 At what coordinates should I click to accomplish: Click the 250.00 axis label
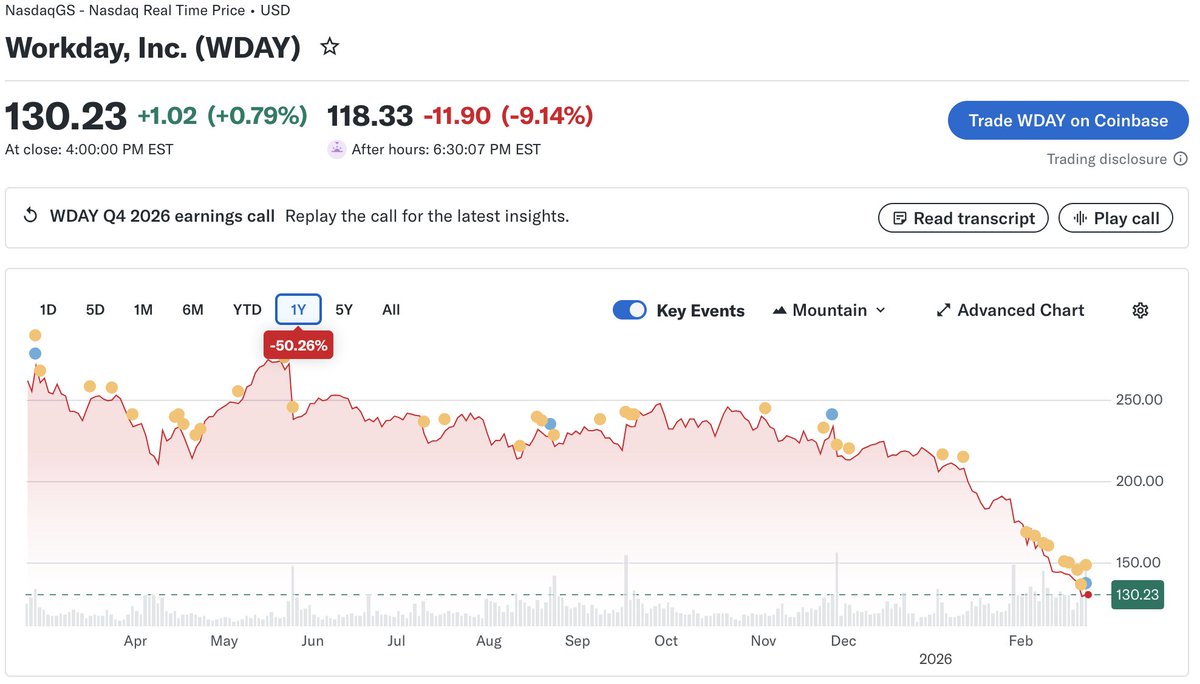pyautogui.click(x=1139, y=400)
